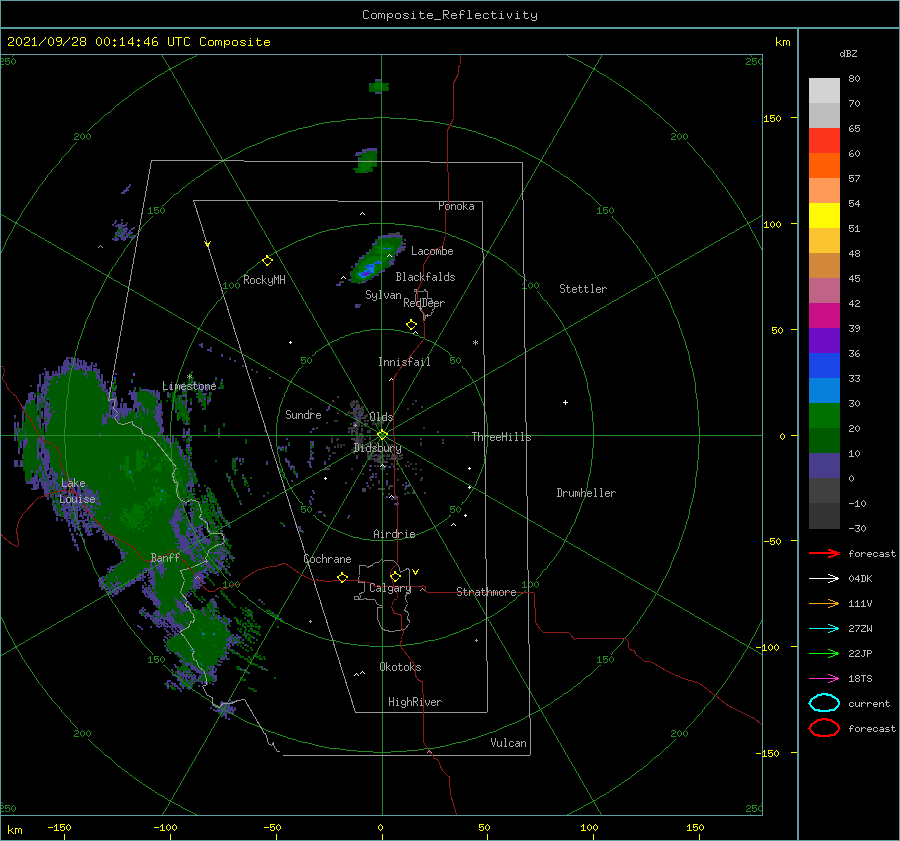Click the dBZ heading above the color scale
The height and width of the screenshot is (841, 900).
coord(848,53)
